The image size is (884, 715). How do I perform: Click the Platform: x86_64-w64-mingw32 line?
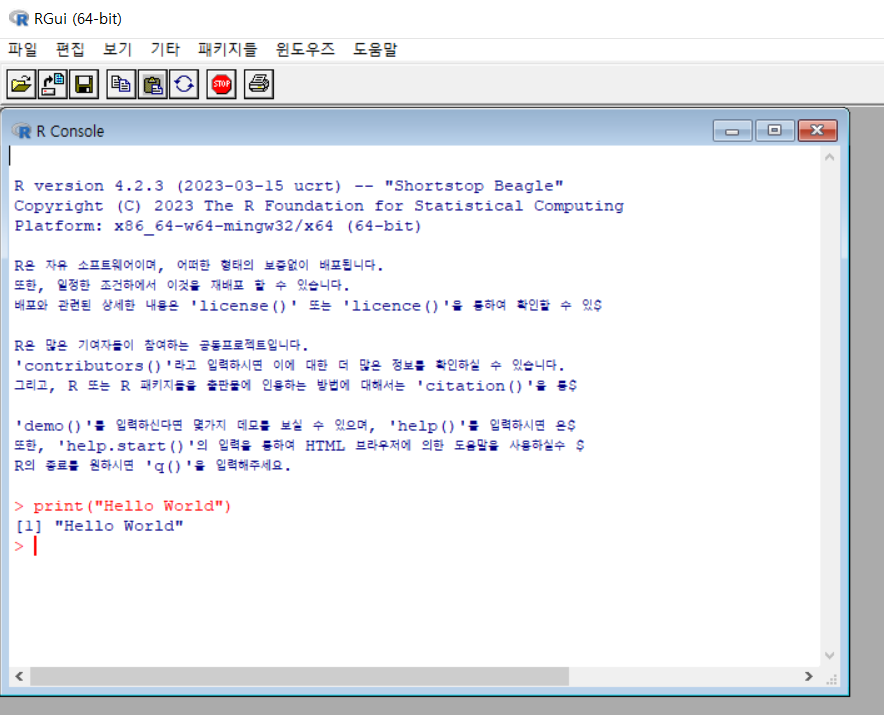point(218,226)
